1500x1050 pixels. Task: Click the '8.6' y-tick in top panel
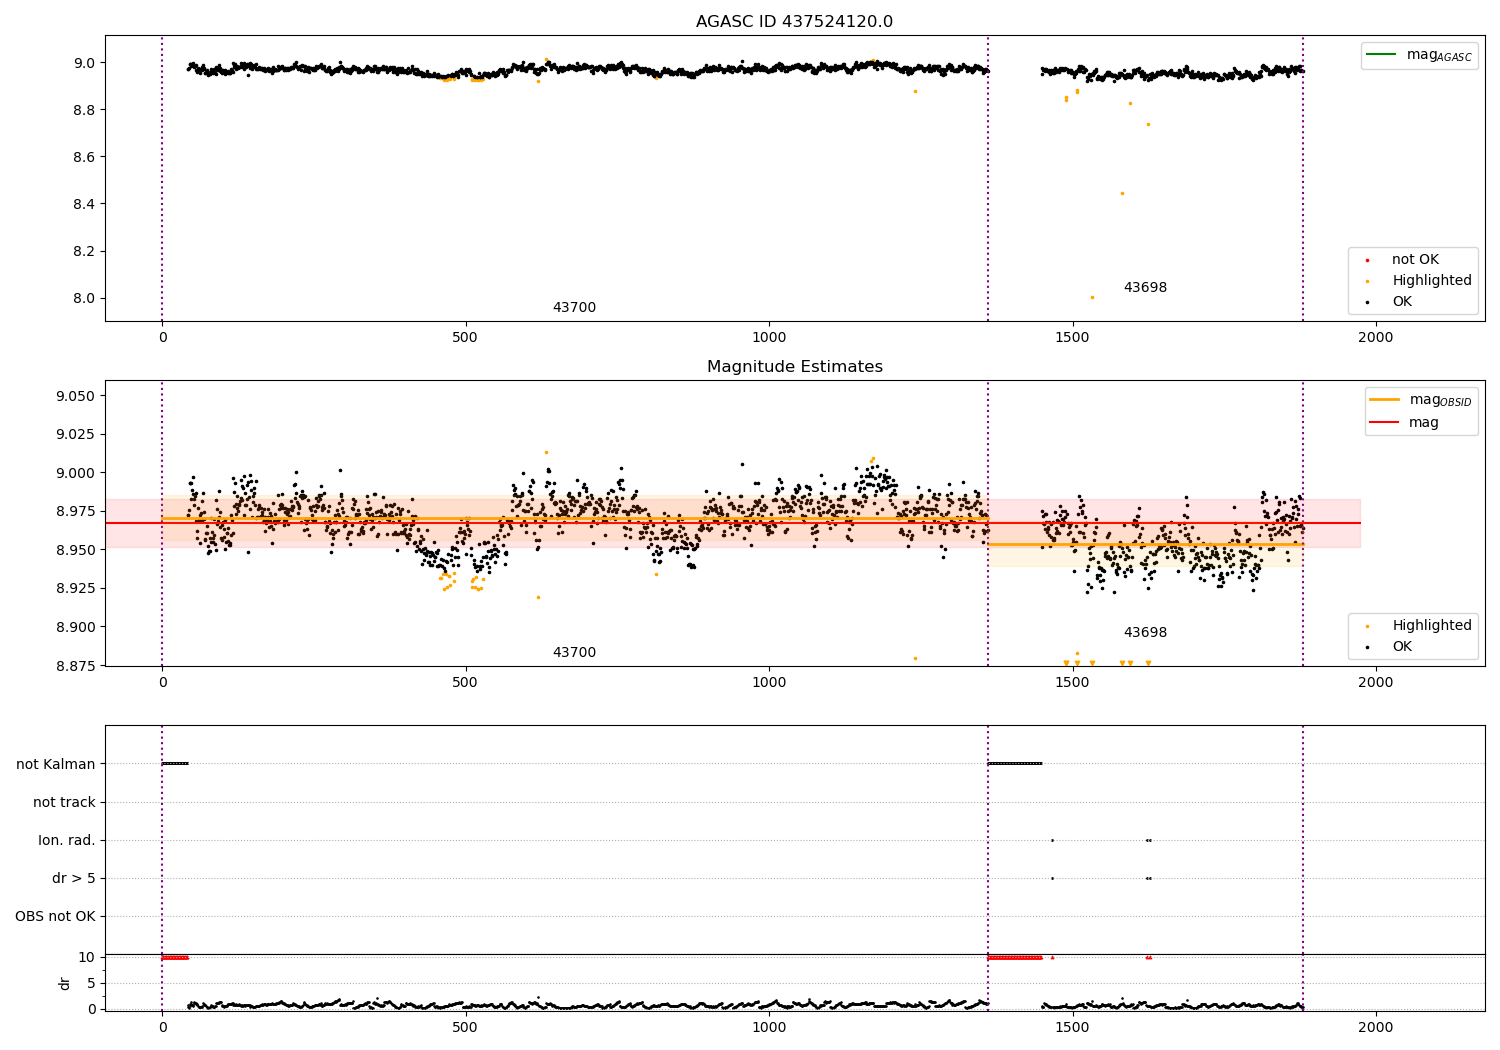tap(84, 157)
